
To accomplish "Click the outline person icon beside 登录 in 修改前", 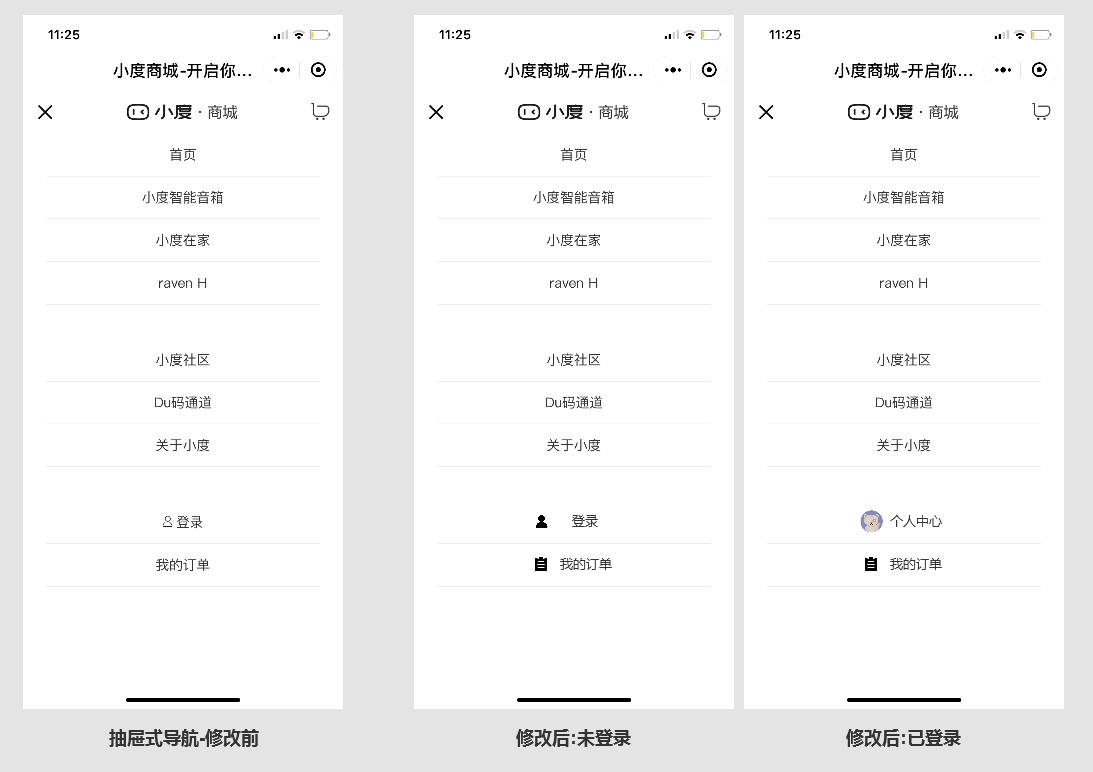I will pos(167,522).
